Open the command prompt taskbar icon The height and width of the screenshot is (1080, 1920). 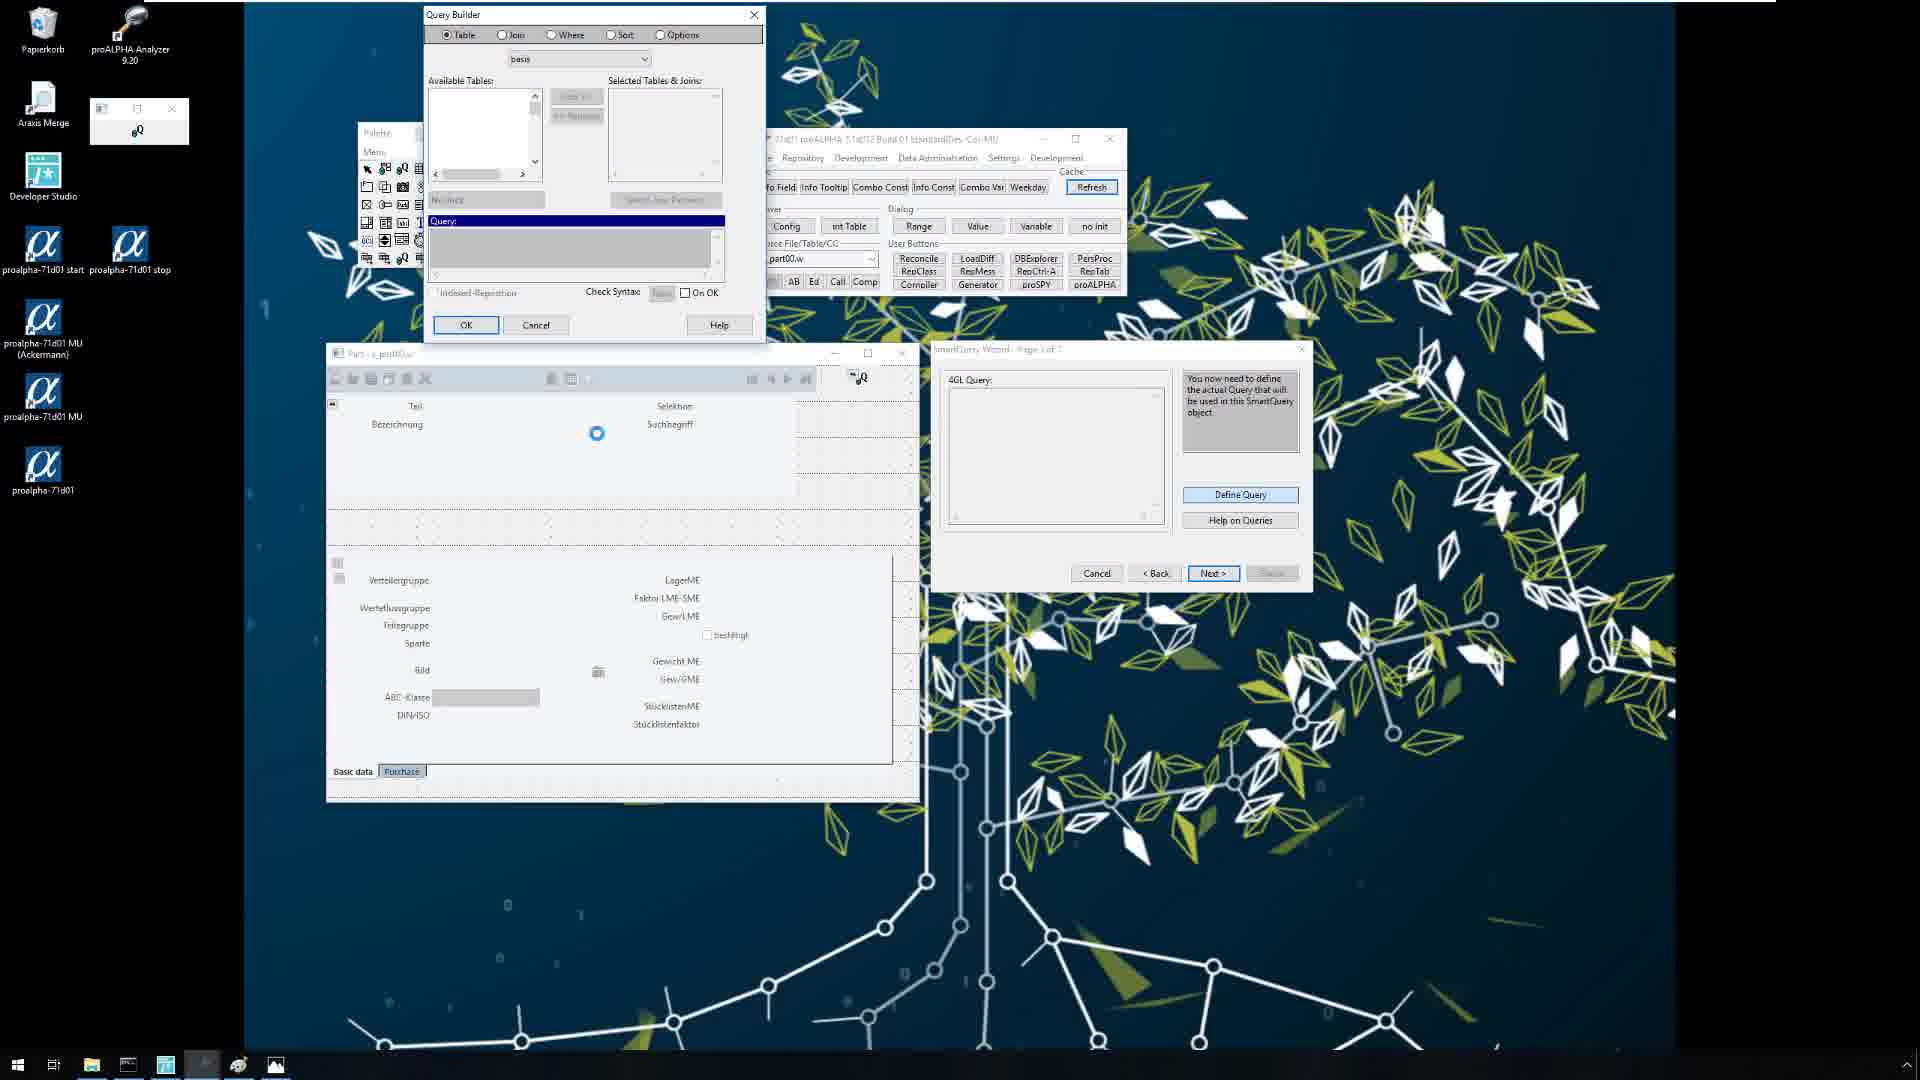pyautogui.click(x=128, y=1065)
